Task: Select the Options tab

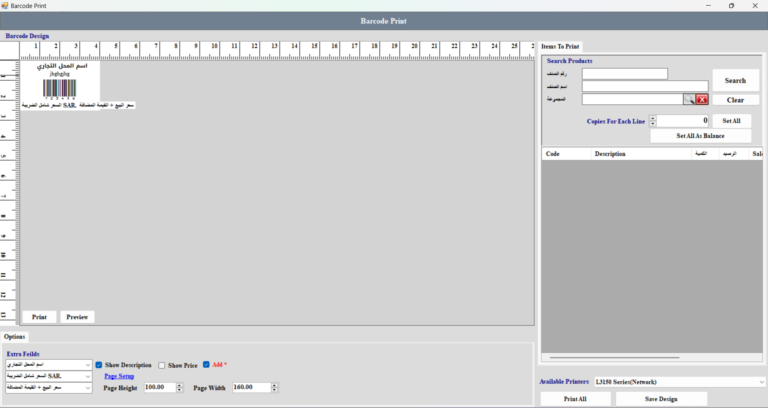Action: 15,337
